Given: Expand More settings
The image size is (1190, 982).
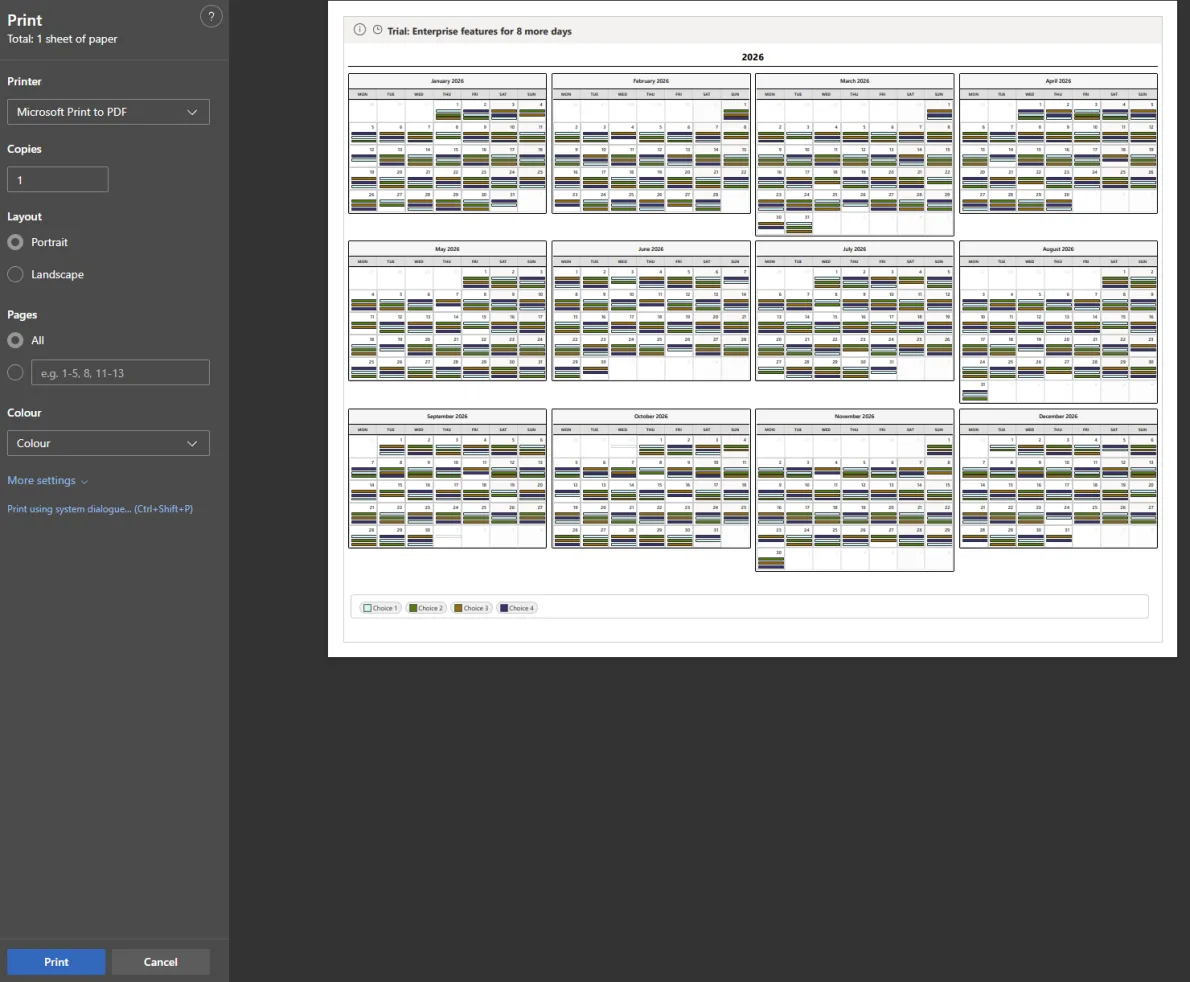Looking at the screenshot, I should tap(47, 480).
